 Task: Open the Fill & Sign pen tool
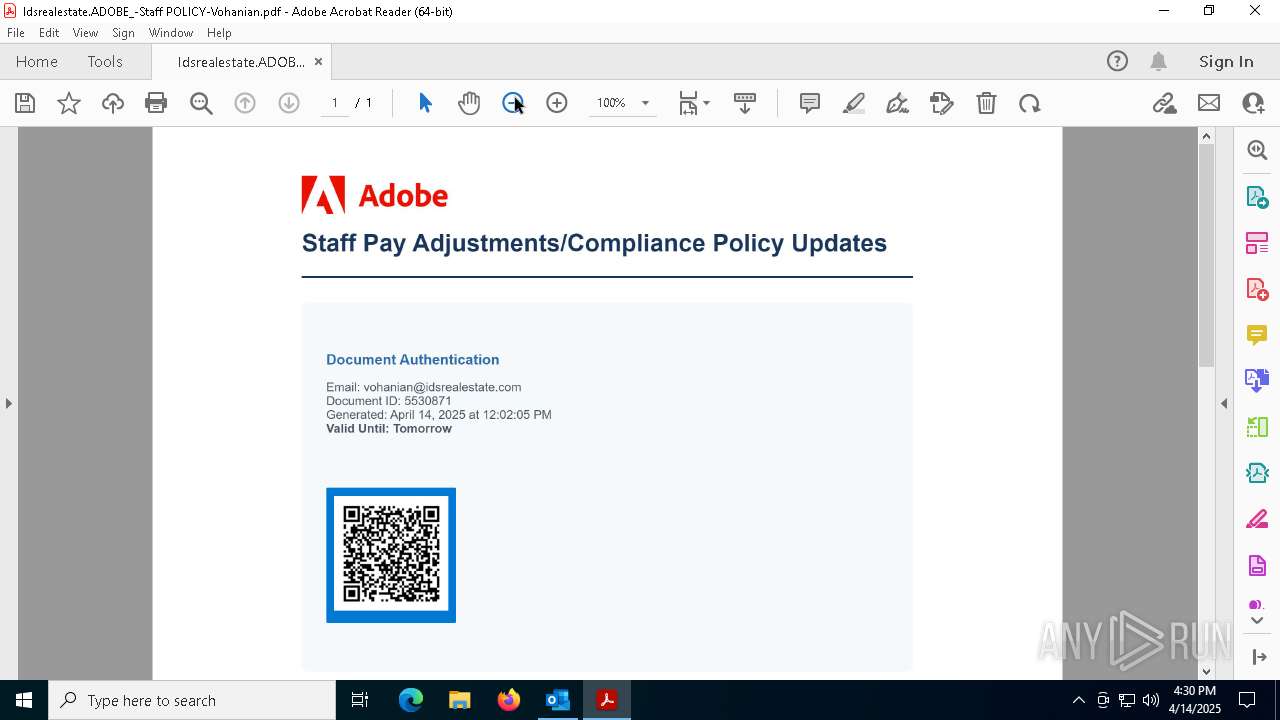(898, 103)
